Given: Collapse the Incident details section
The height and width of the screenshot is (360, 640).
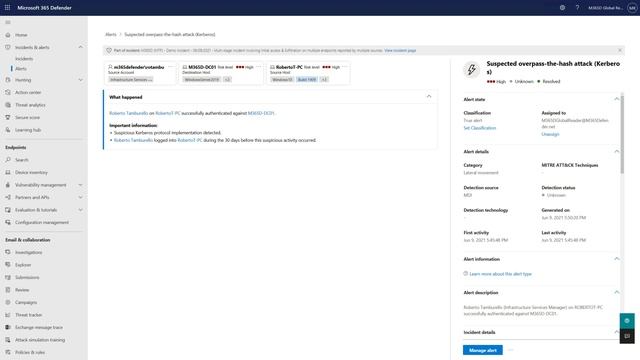Looking at the screenshot, I should [x=616, y=332].
